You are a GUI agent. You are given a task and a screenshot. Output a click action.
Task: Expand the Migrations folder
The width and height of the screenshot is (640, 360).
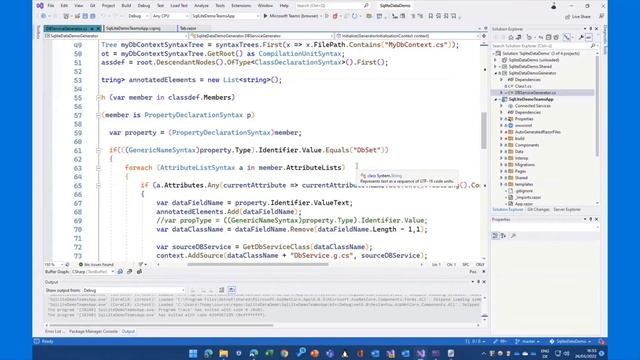(x=502, y=164)
